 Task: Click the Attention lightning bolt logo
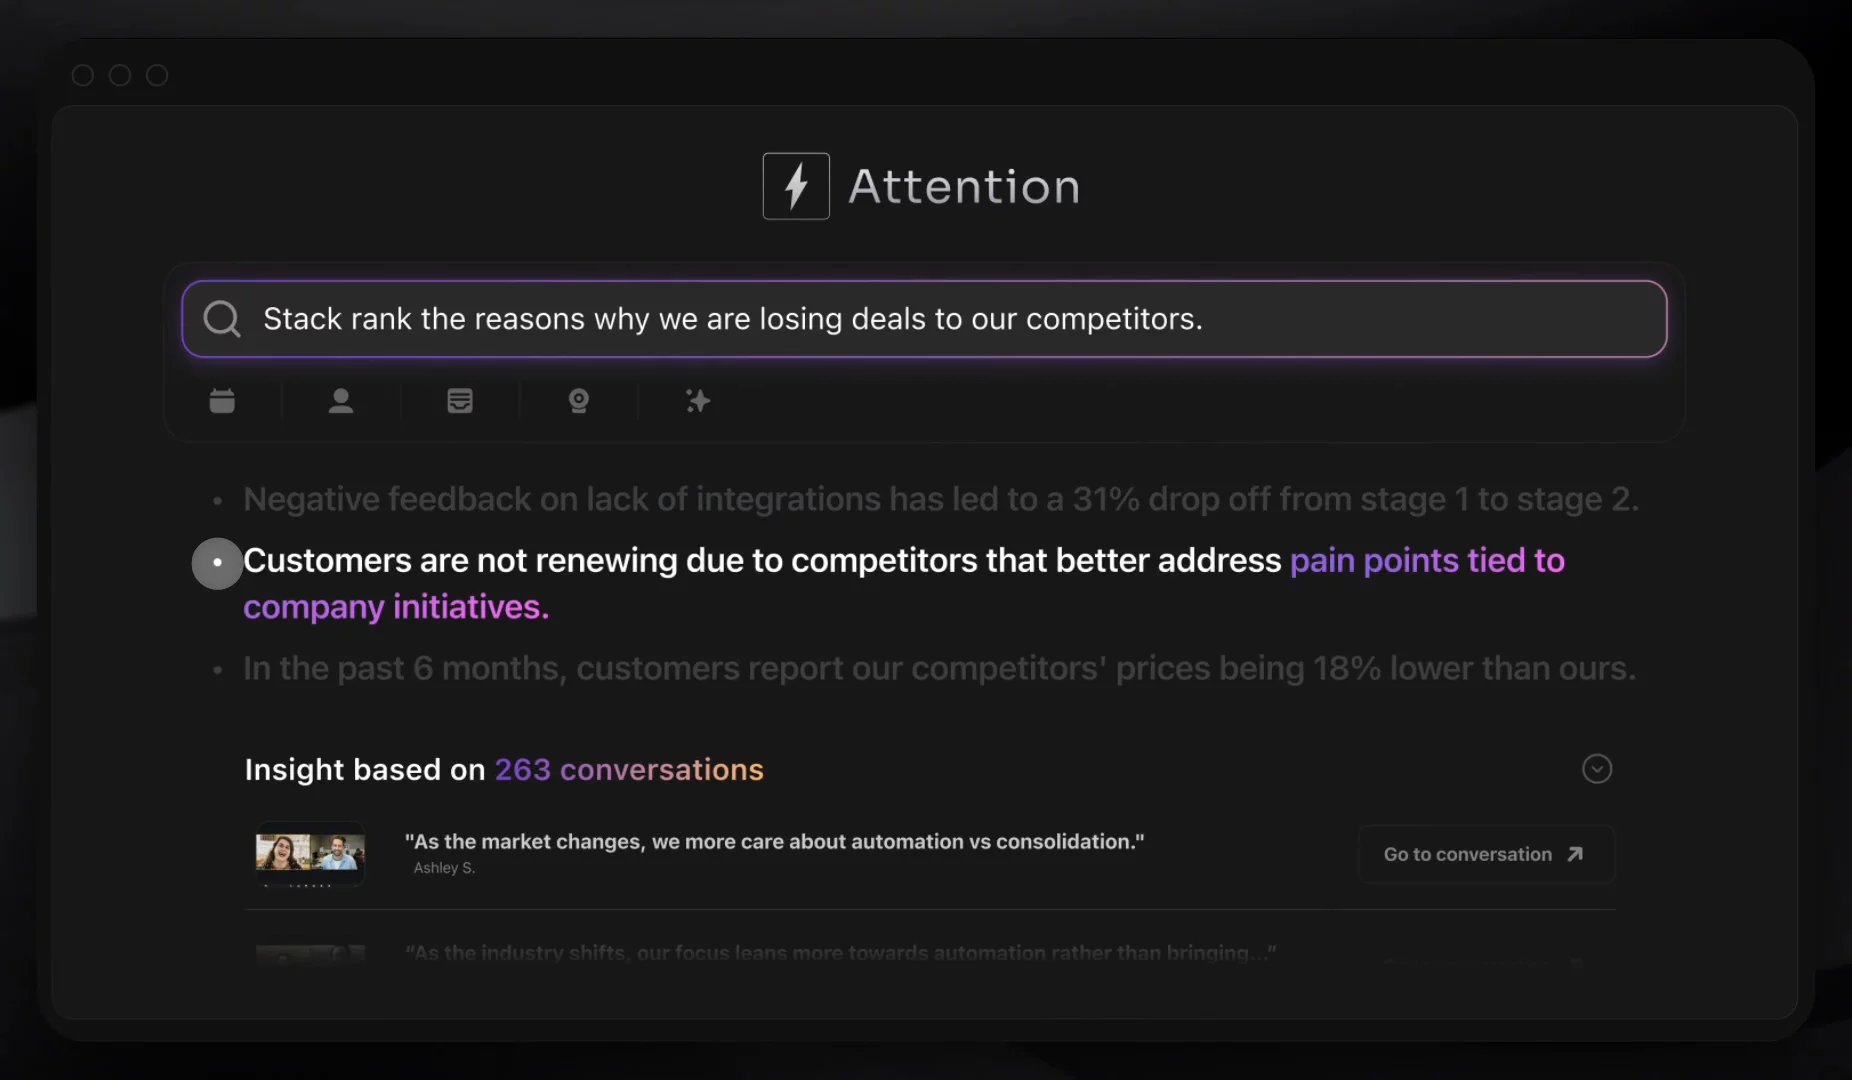(x=796, y=186)
